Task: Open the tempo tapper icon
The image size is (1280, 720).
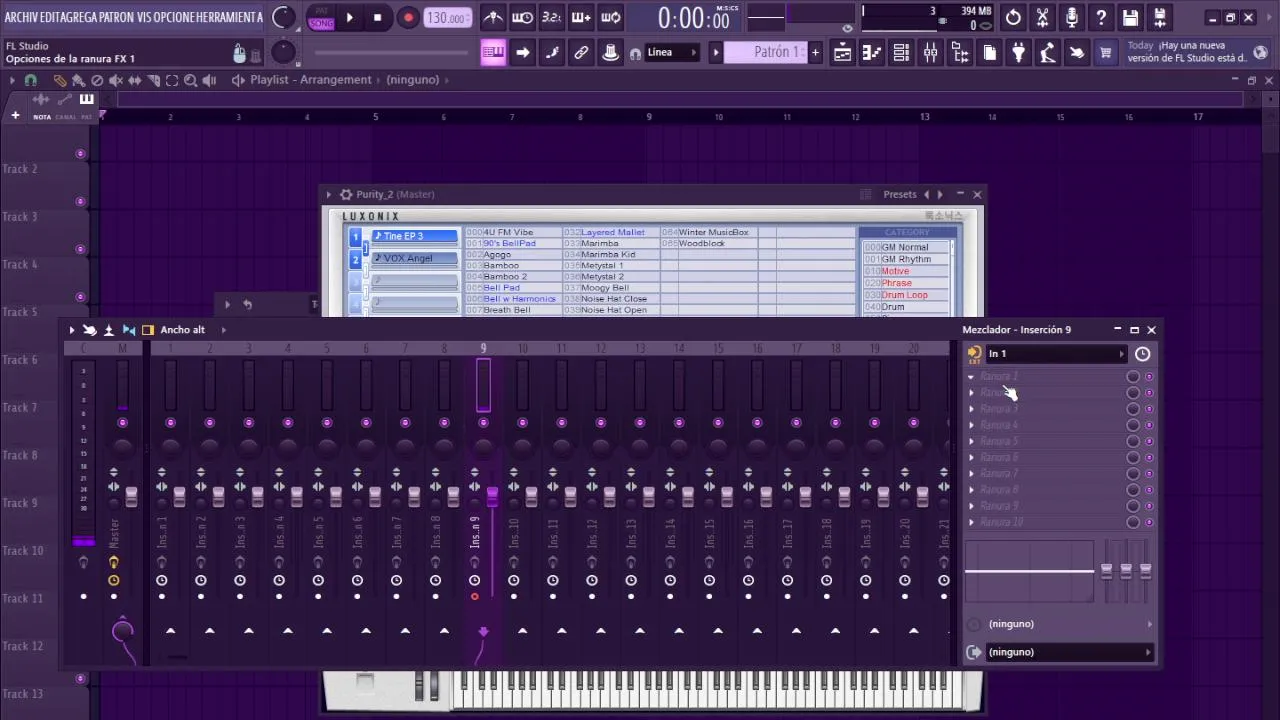Action: (1048, 53)
